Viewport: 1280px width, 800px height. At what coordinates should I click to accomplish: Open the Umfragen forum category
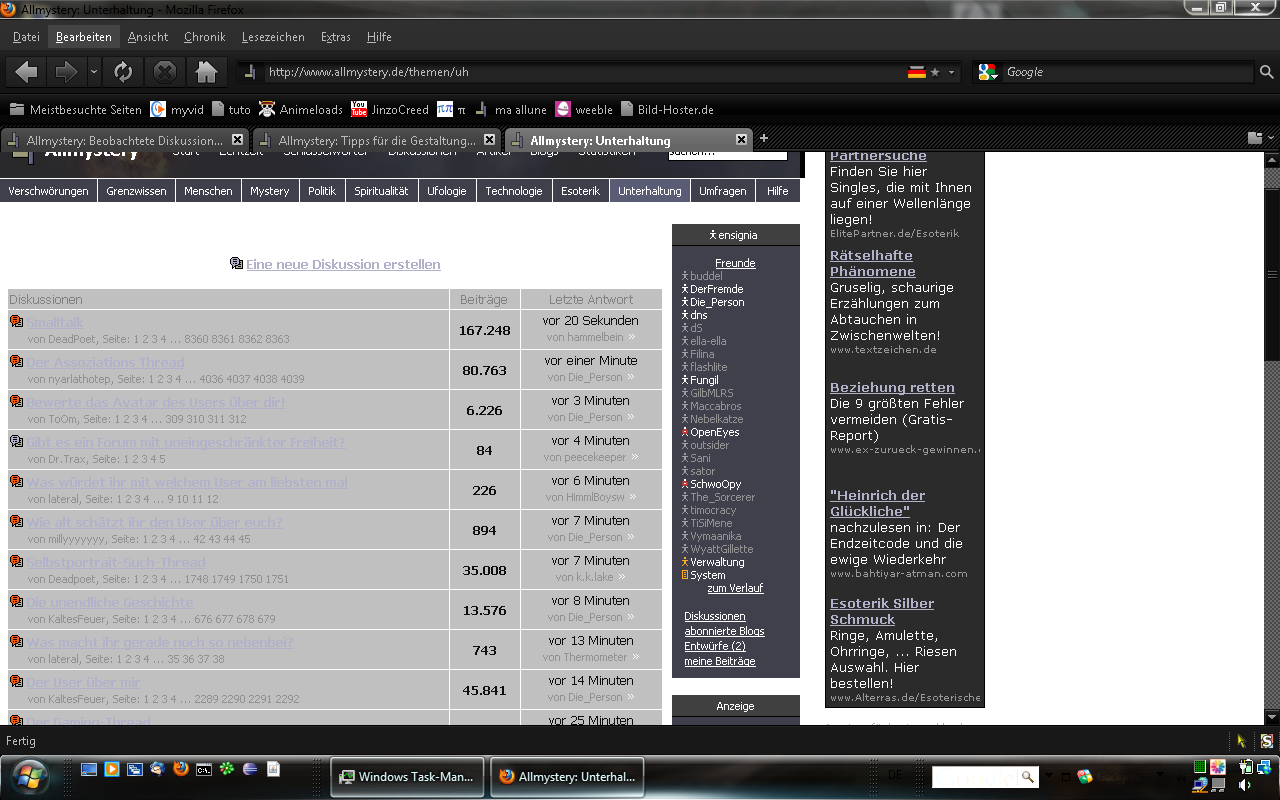point(722,191)
